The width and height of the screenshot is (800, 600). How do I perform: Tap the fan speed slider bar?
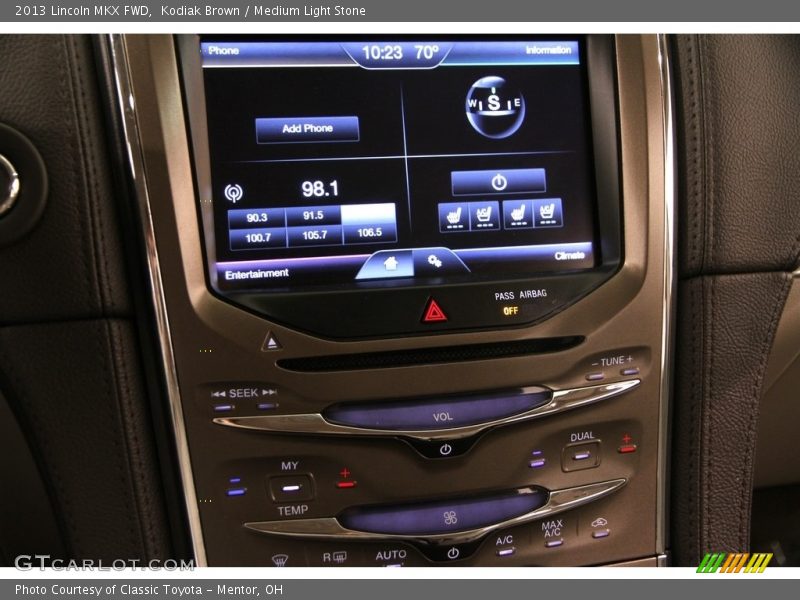click(446, 512)
